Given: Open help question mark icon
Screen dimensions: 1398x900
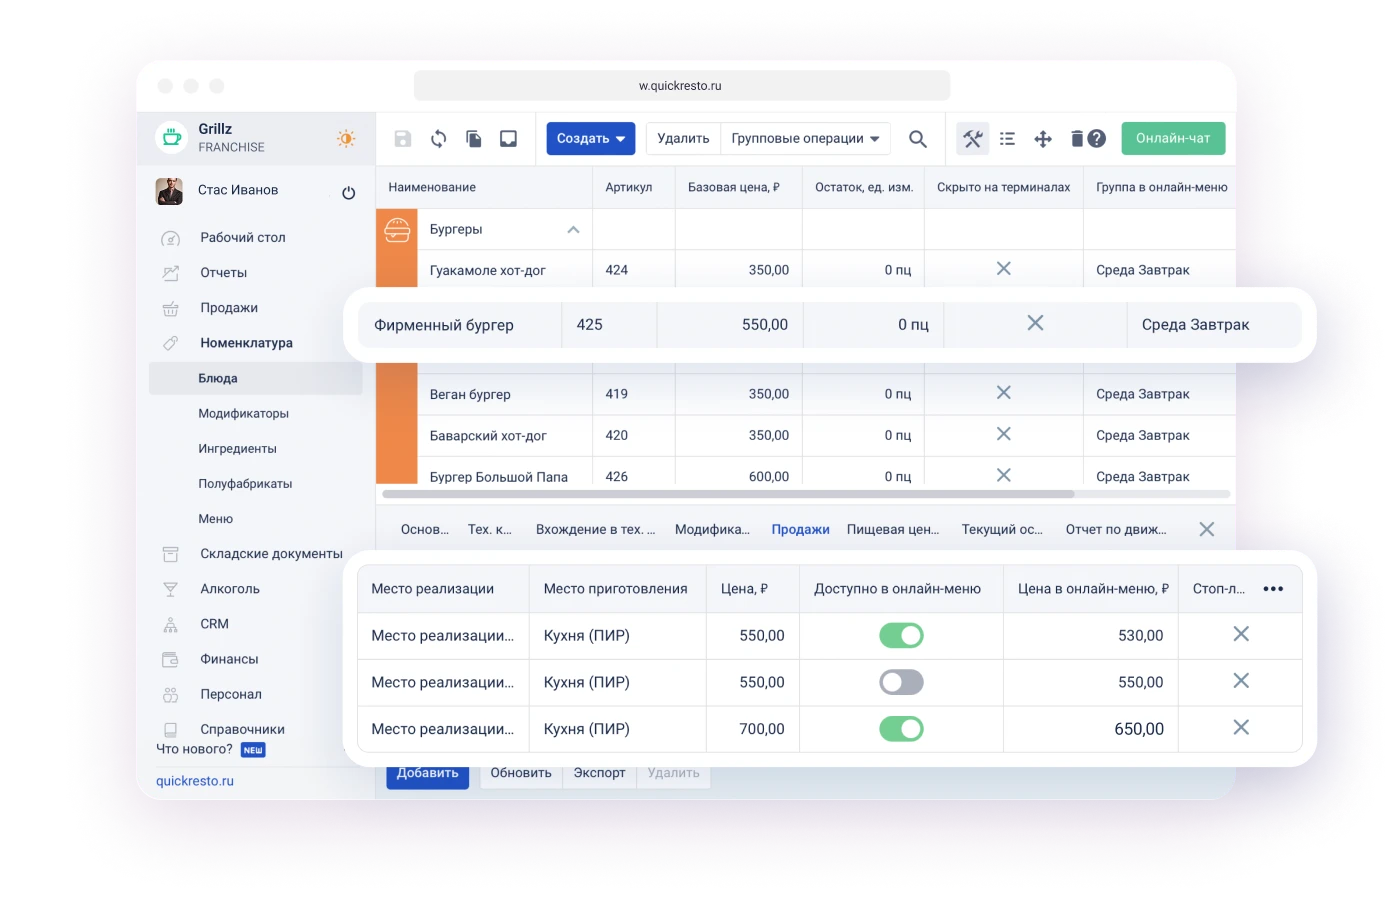Looking at the screenshot, I should tap(1097, 139).
